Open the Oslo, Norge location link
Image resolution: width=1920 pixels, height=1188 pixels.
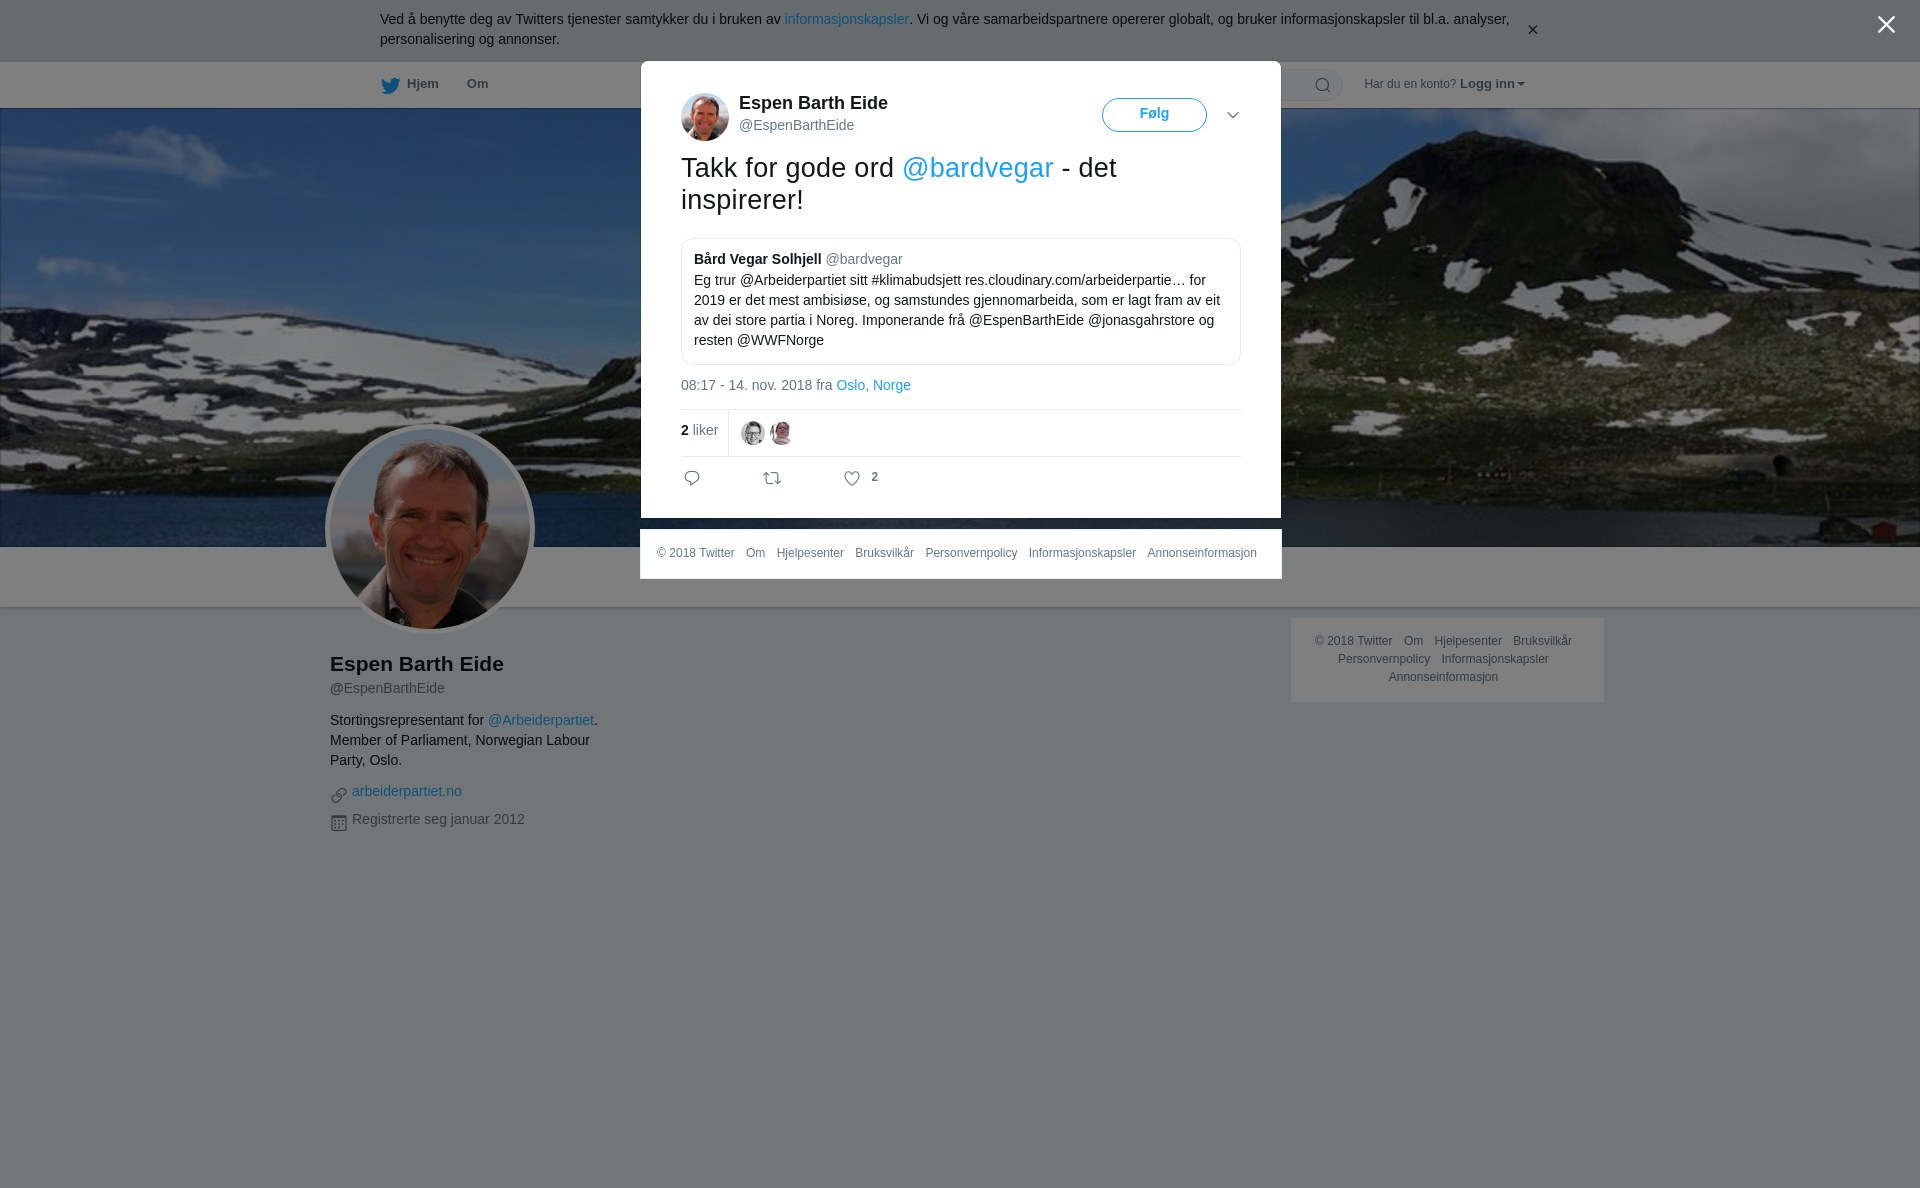point(874,385)
